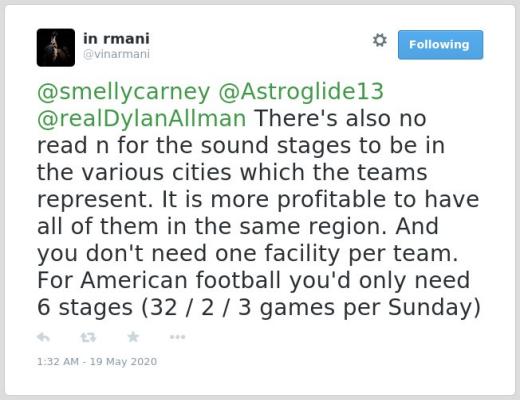The height and width of the screenshot is (400, 520).
Task: Click the "one facility per team" sentence
Action: (x=337, y=253)
